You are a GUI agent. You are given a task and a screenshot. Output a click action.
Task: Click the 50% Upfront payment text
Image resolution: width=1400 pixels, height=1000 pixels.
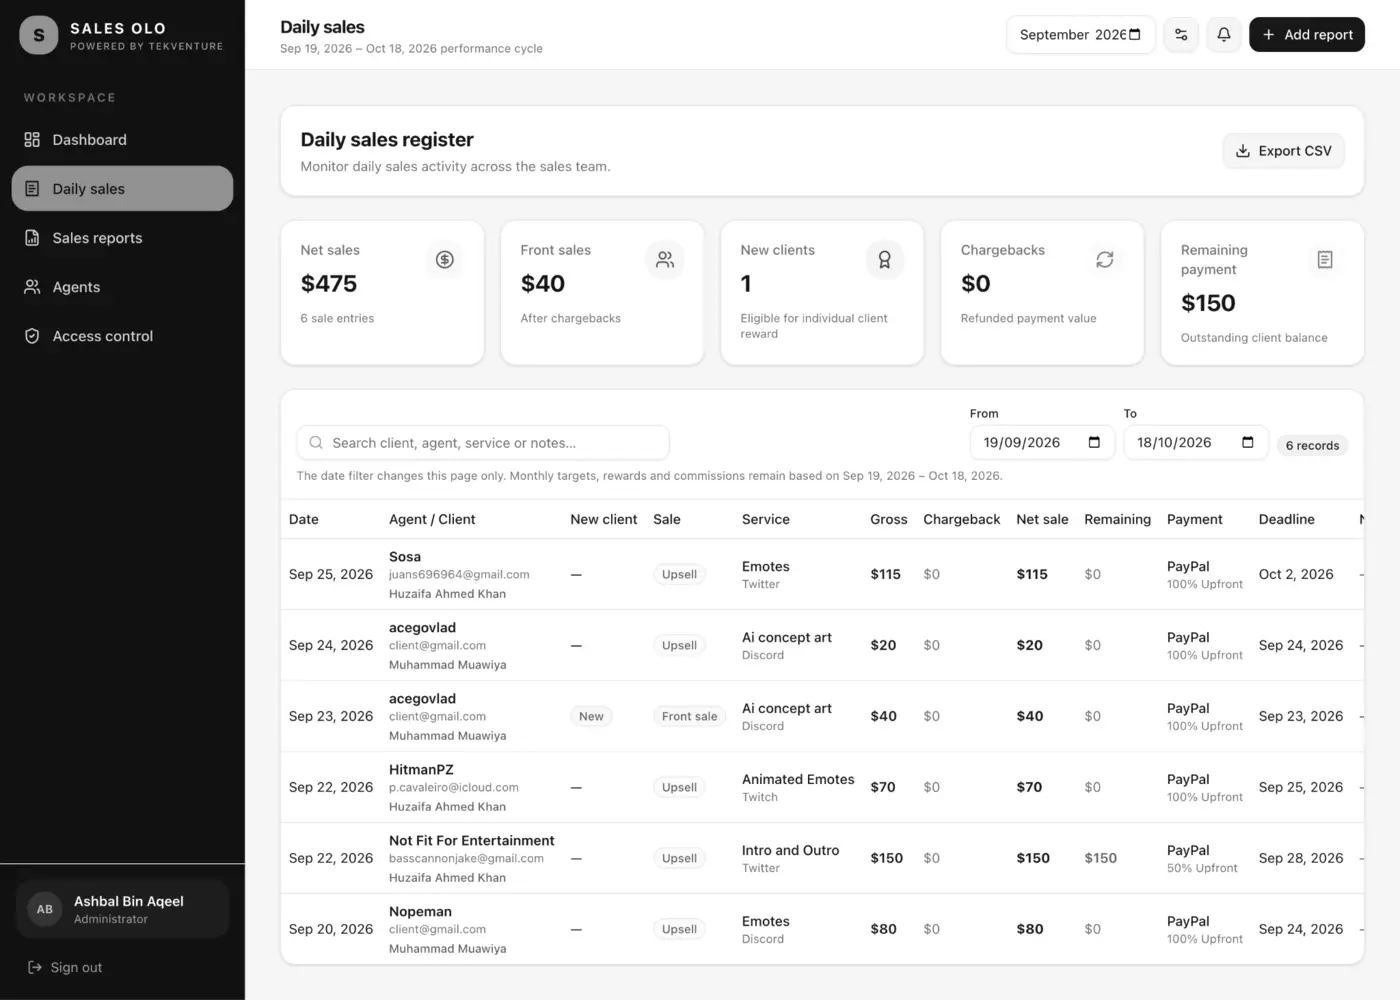[1202, 868]
